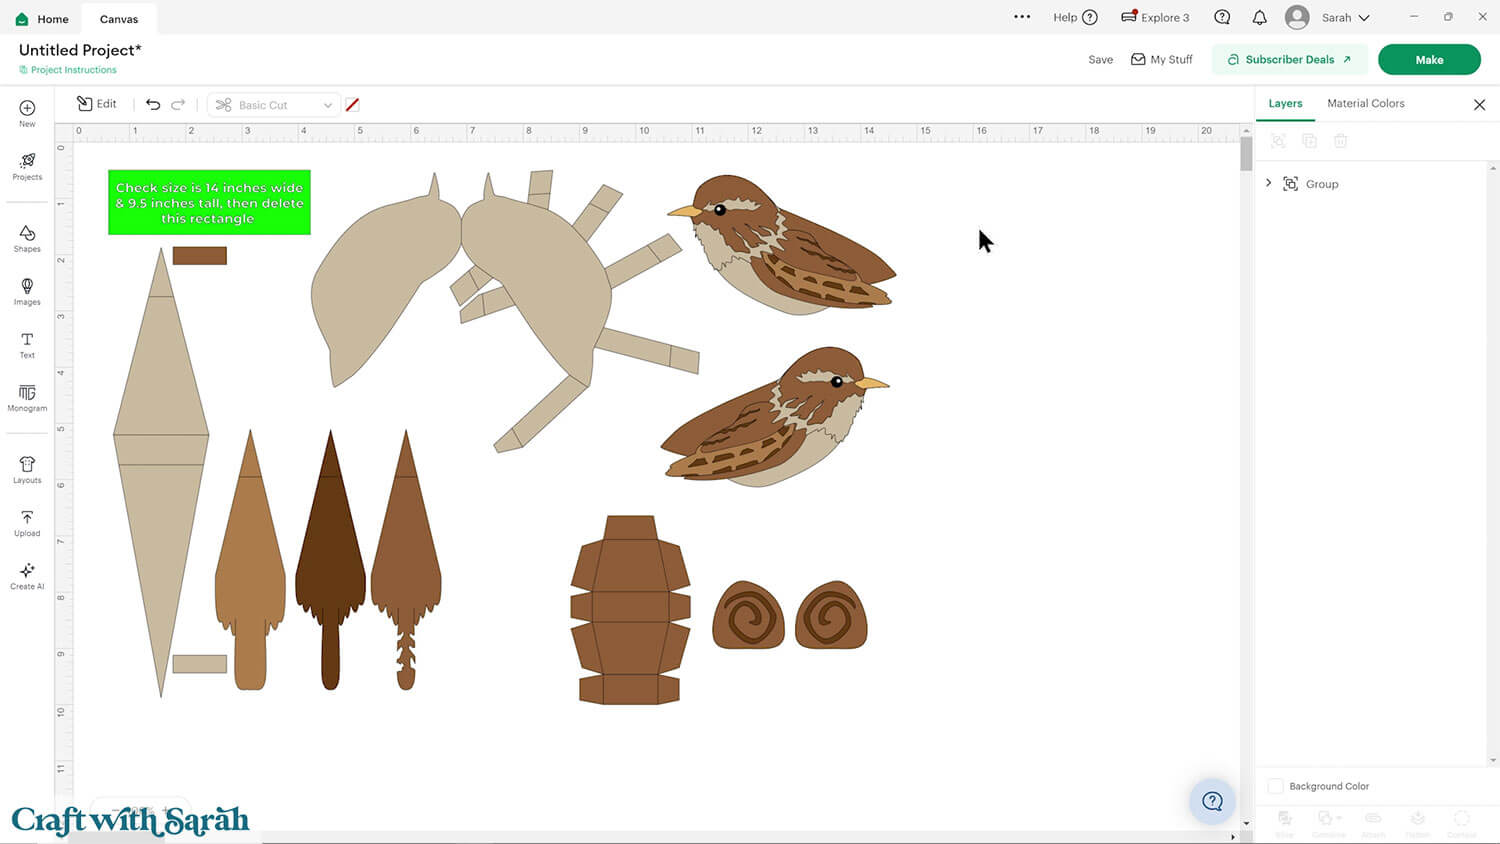Click the operation color swatch
This screenshot has width=1500, height=844.
(x=352, y=105)
